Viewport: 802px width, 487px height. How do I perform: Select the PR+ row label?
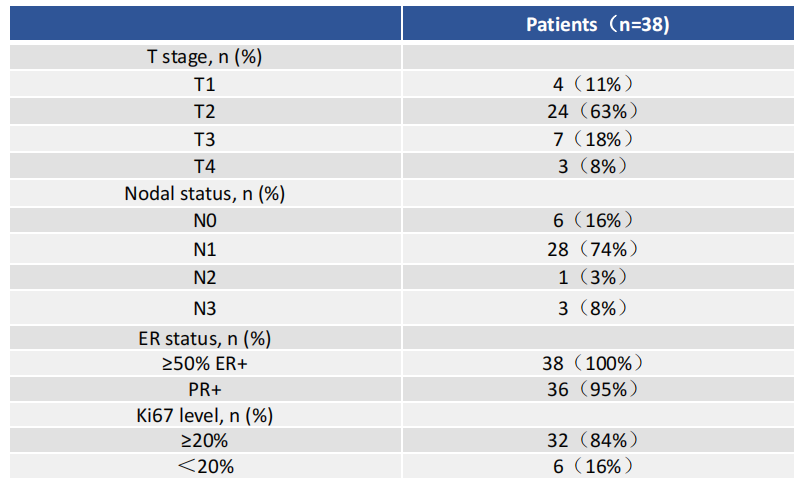204,388
